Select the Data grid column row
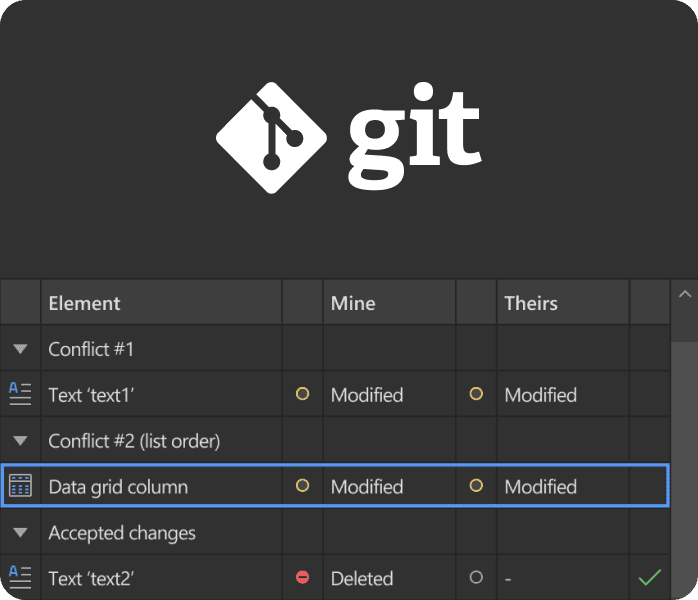 pyautogui.click(x=118, y=487)
